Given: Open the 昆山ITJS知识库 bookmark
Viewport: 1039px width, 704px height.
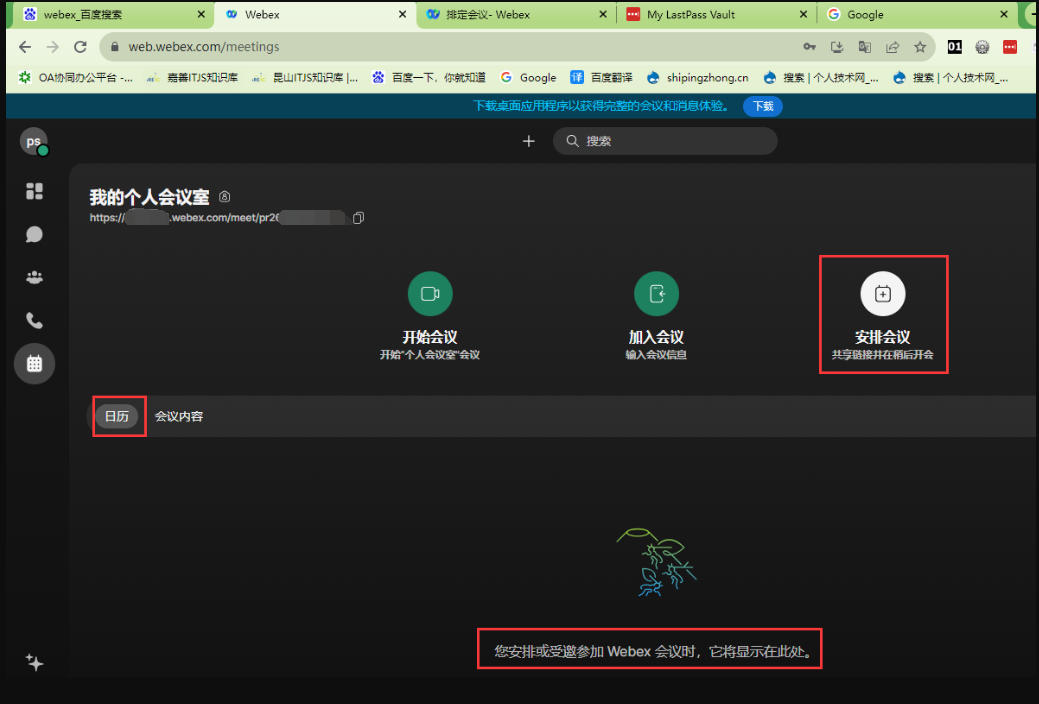Looking at the screenshot, I should pyautogui.click(x=305, y=78).
